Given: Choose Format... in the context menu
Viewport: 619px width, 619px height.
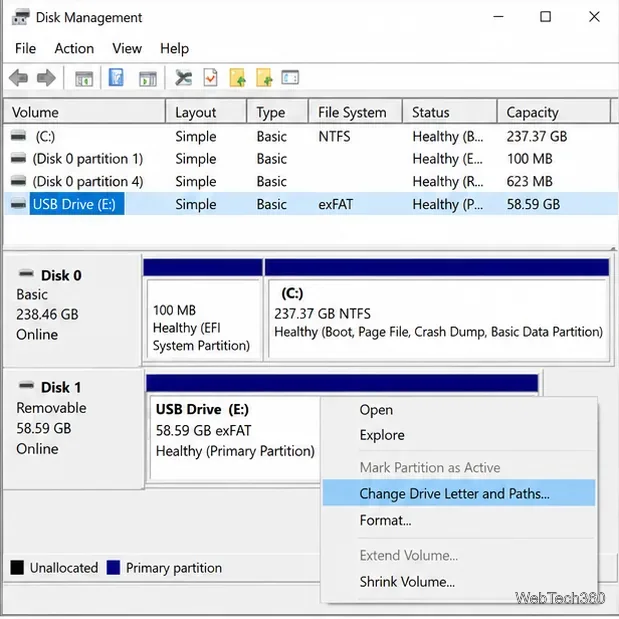Looking at the screenshot, I should click(459, 520).
